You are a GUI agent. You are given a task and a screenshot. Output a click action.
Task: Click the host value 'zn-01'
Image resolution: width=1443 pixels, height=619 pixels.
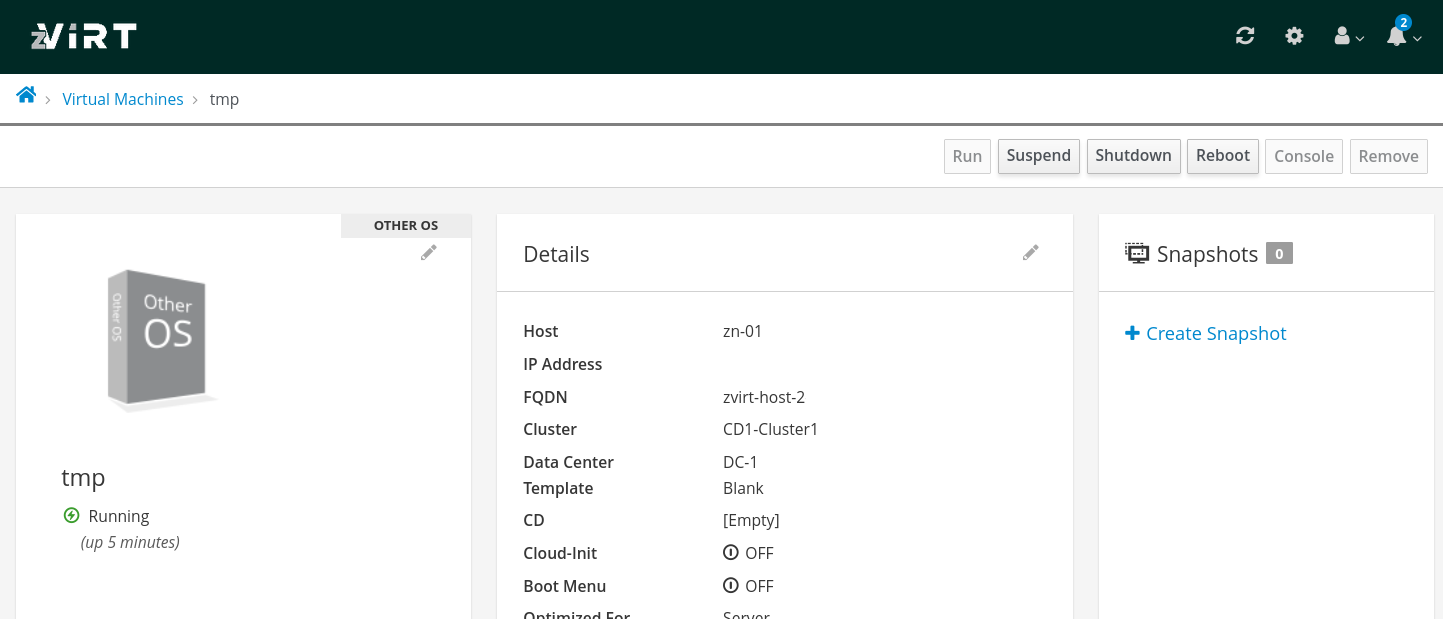pos(743,331)
